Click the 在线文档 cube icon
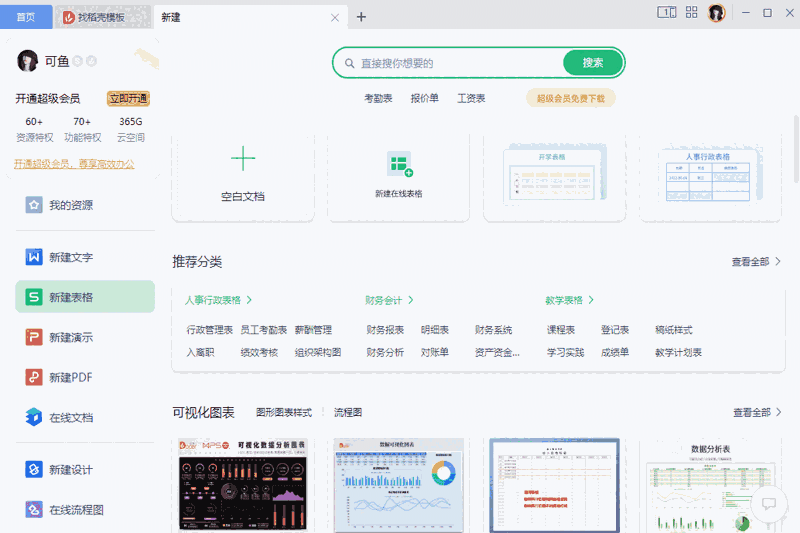This screenshot has width=800, height=533. pos(34,417)
